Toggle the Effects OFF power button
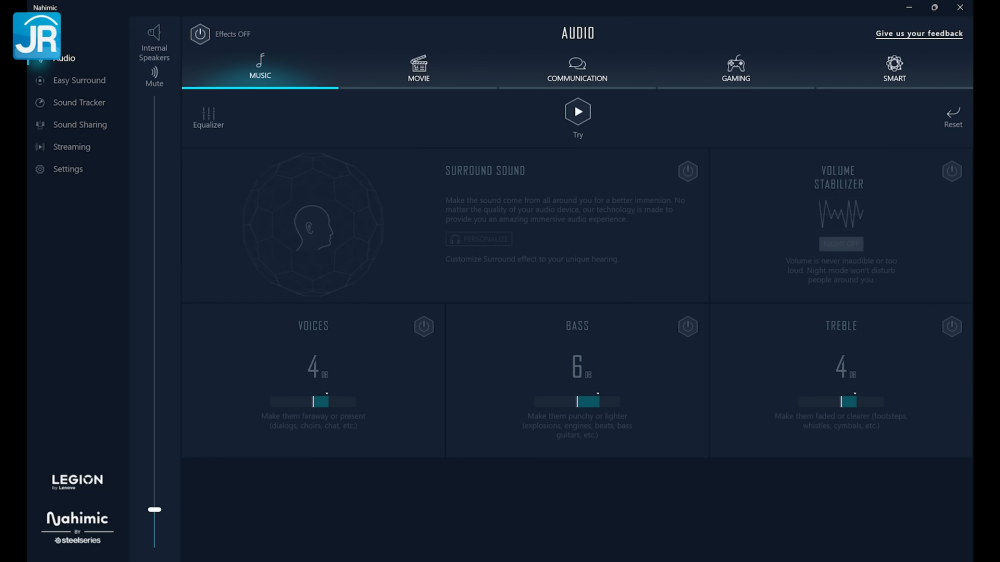This screenshot has height=562, width=1000. [x=200, y=34]
